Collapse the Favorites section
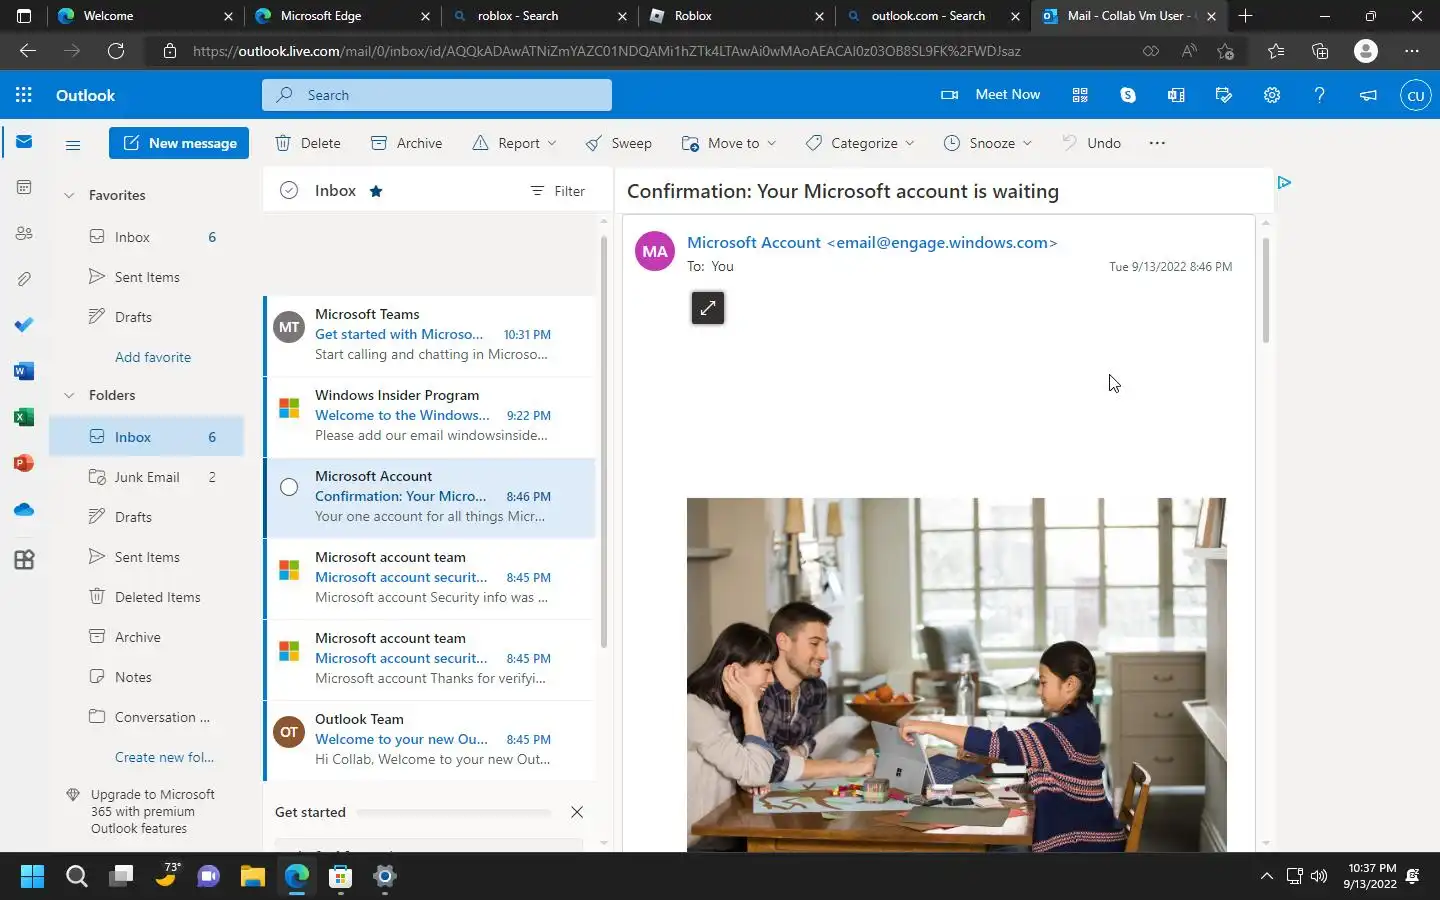This screenshot has height=900, width=1440. pyautogui.click(x=69, y=195)
